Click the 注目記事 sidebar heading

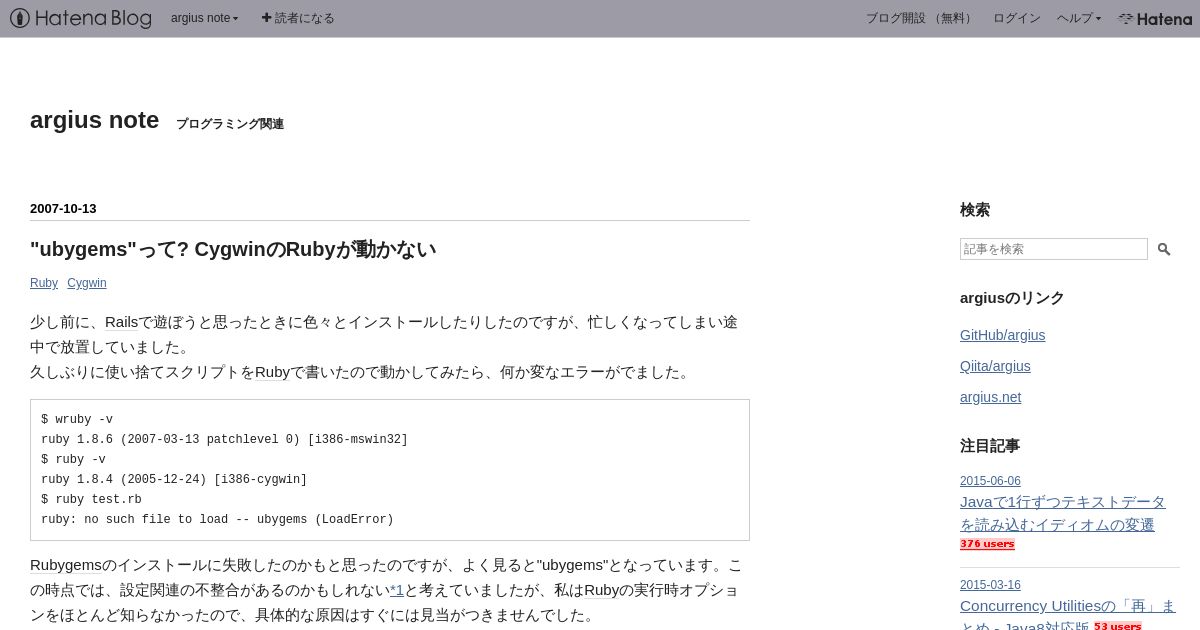990,446
